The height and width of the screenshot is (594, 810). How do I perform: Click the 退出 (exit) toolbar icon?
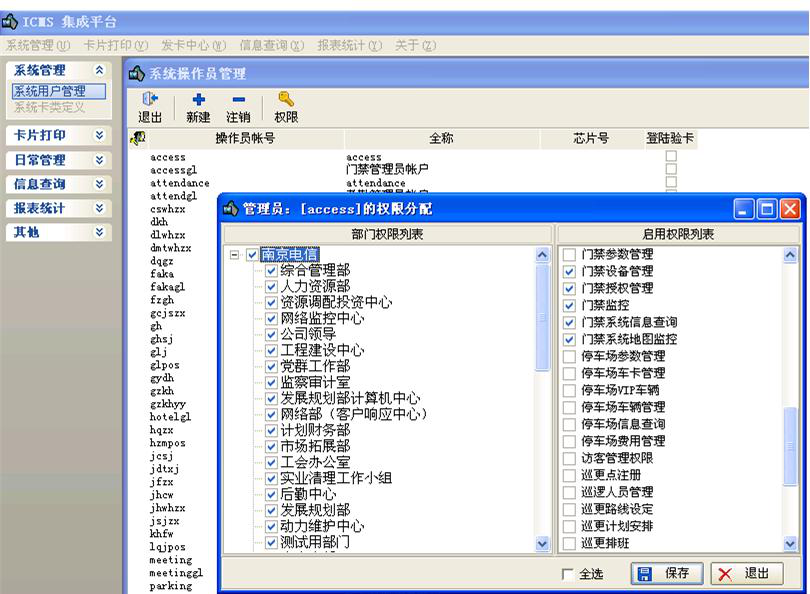click(150, 100)
